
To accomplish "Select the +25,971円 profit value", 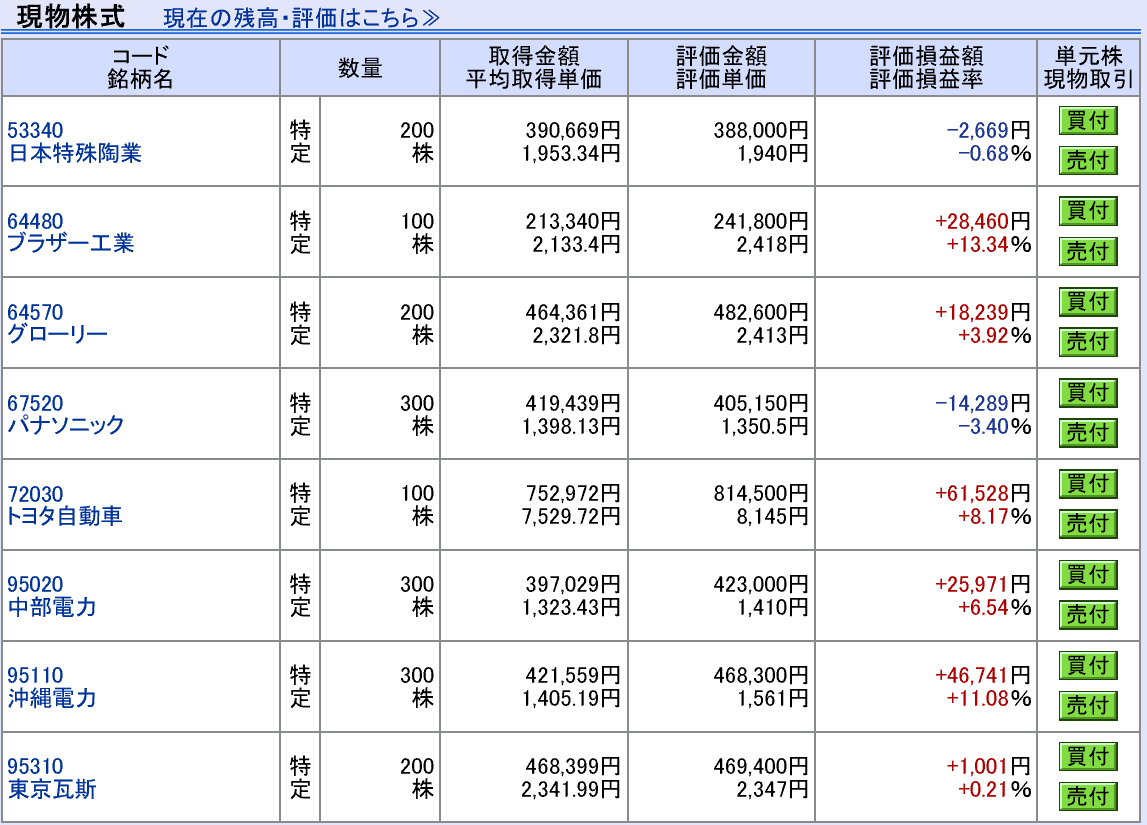I will 982,584.
